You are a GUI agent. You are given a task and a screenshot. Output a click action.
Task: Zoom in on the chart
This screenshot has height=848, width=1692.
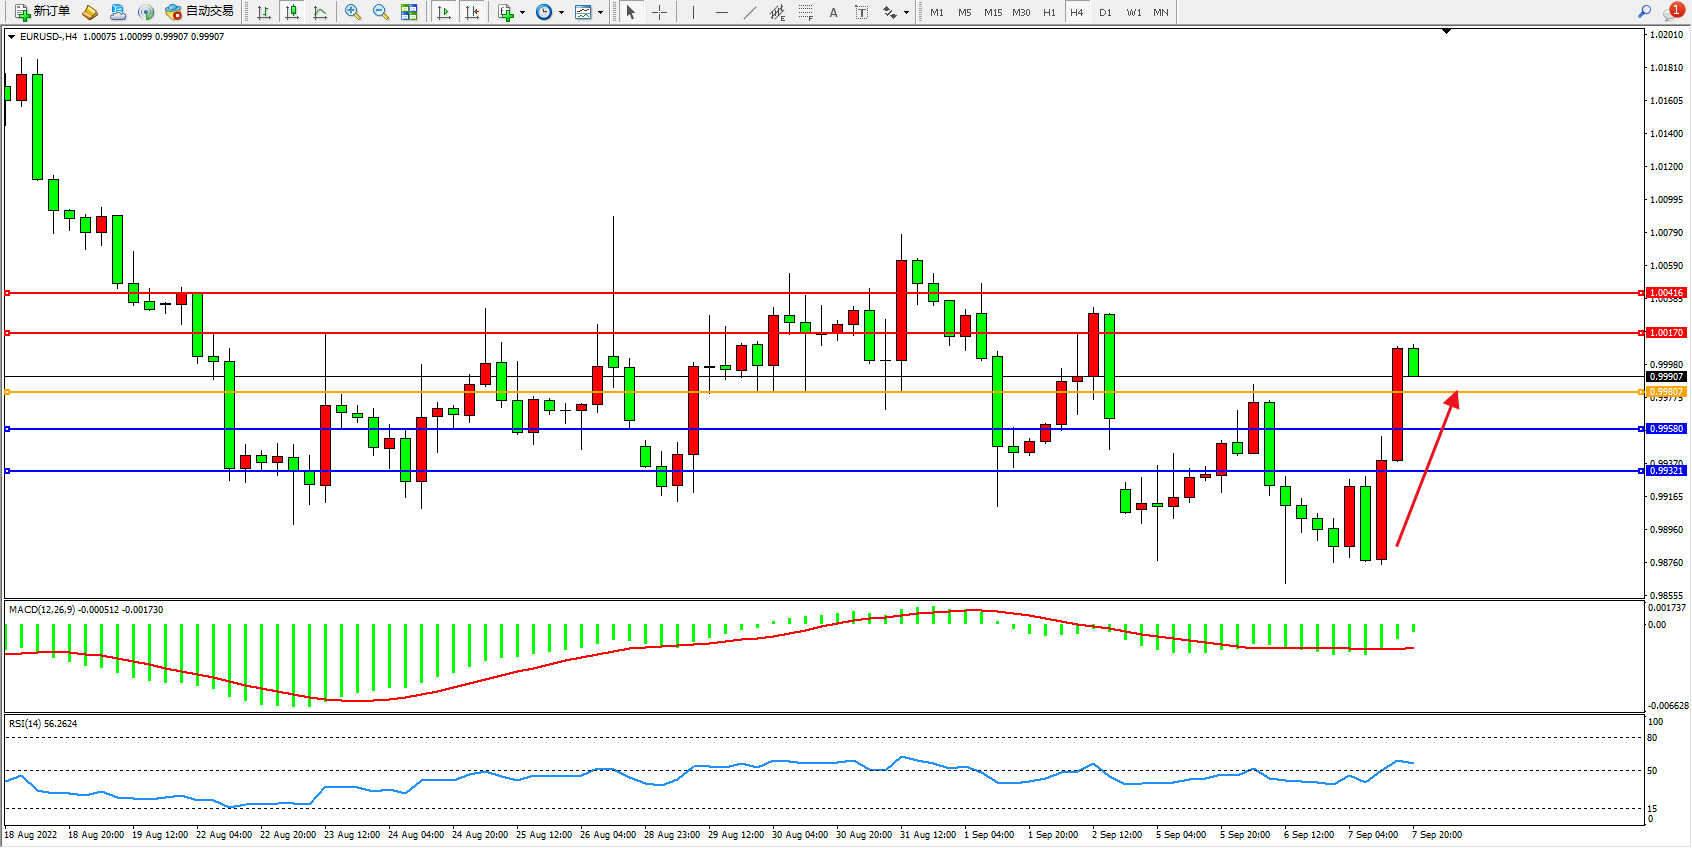click(353, 12)
